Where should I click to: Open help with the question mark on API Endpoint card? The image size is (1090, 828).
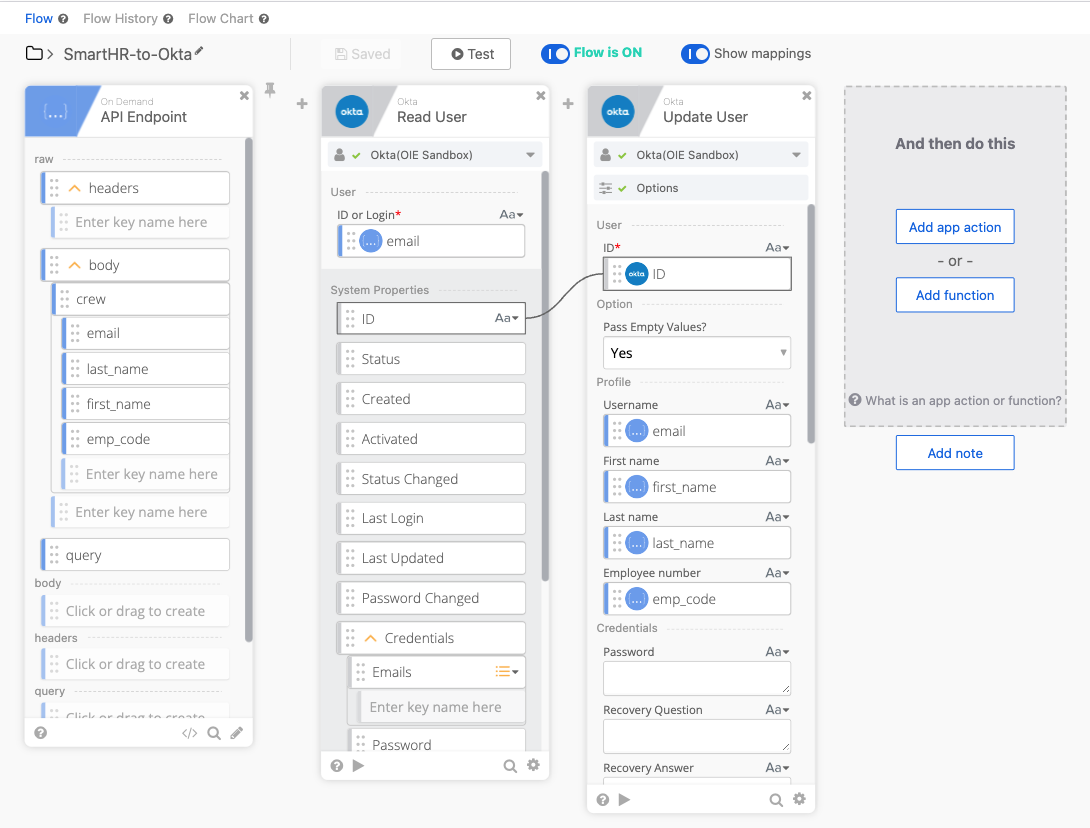click(40, 733)
